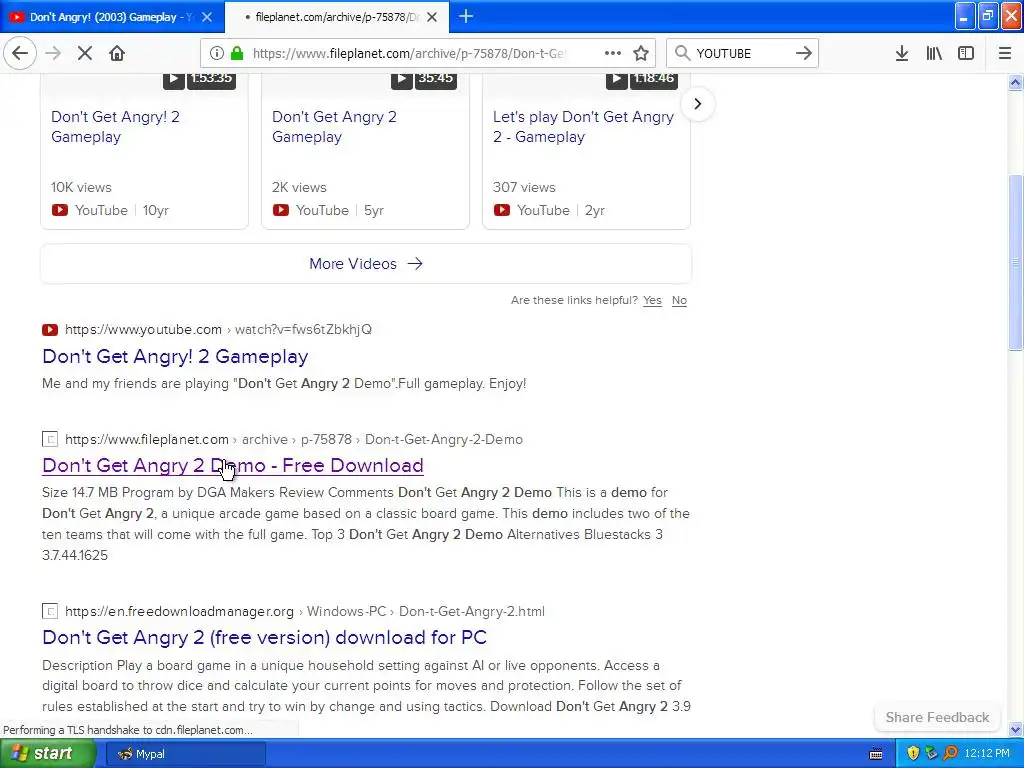Select the Mypal taskbar button
The image size is (1024, 768).
click(x=185, y=754)
